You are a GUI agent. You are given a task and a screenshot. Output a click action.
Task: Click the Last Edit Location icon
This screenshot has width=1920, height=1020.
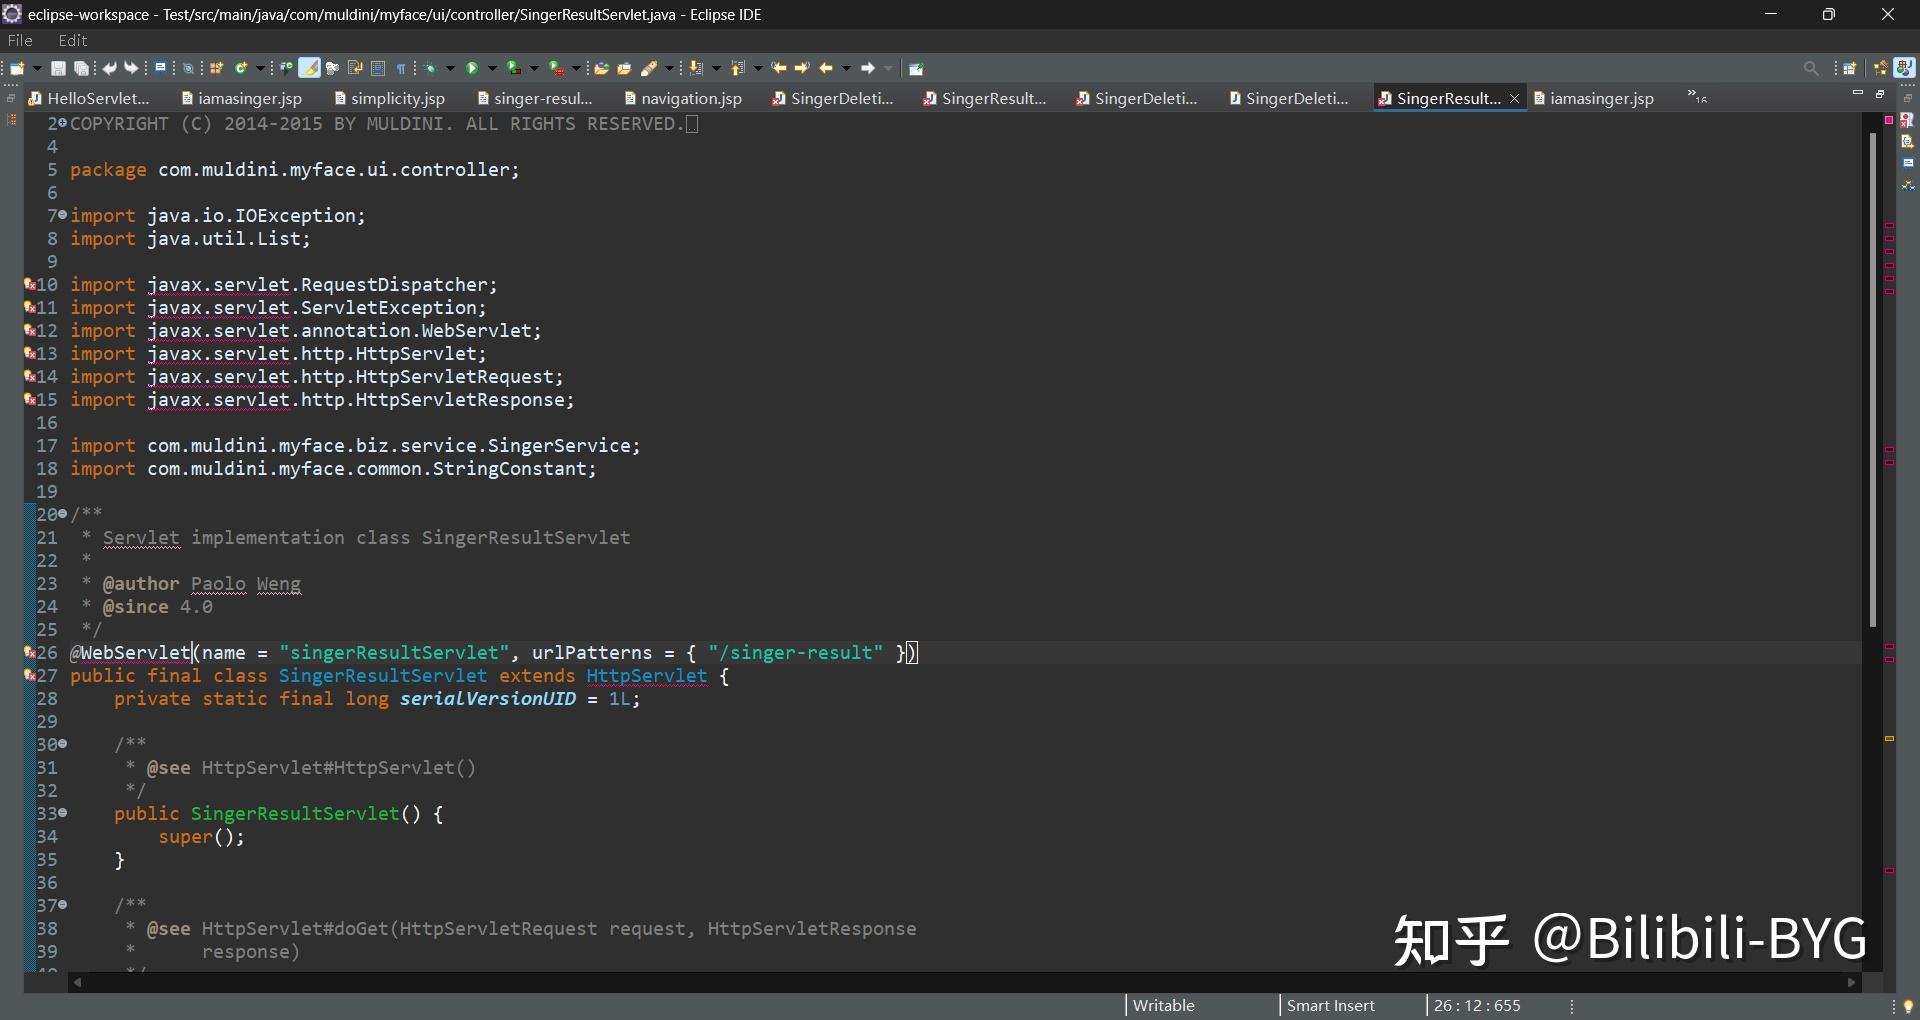click(779, 68)
